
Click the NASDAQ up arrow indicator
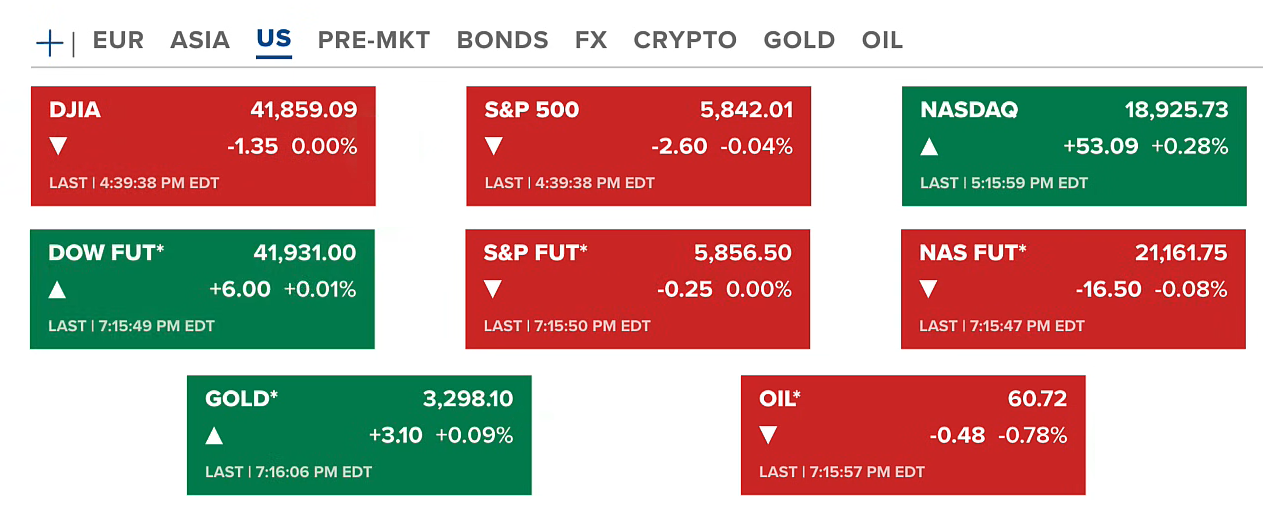pyautogui.click(x=929, y=147)
